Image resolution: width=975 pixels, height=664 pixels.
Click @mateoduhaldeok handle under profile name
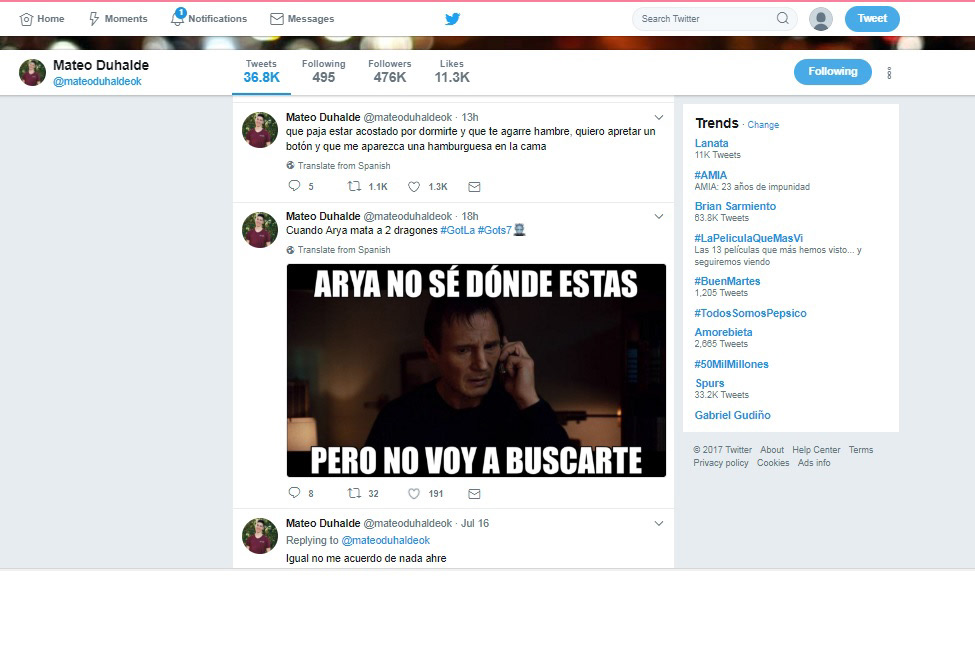[97, 81]
